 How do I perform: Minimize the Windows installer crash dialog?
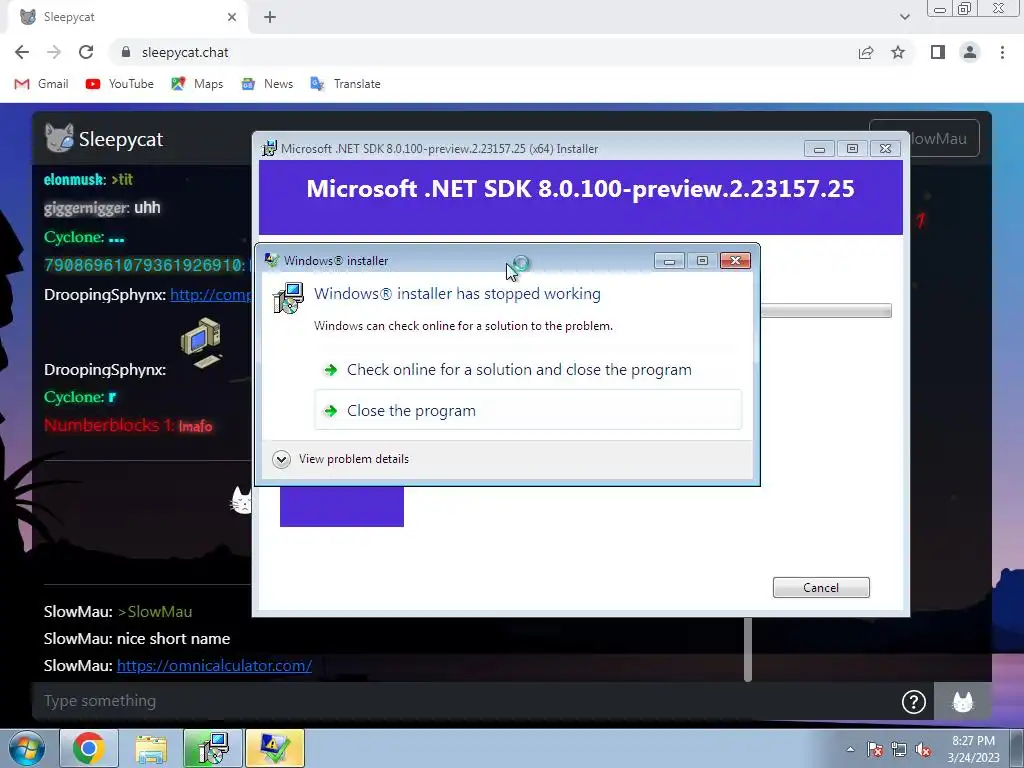[x=669, y=261]
